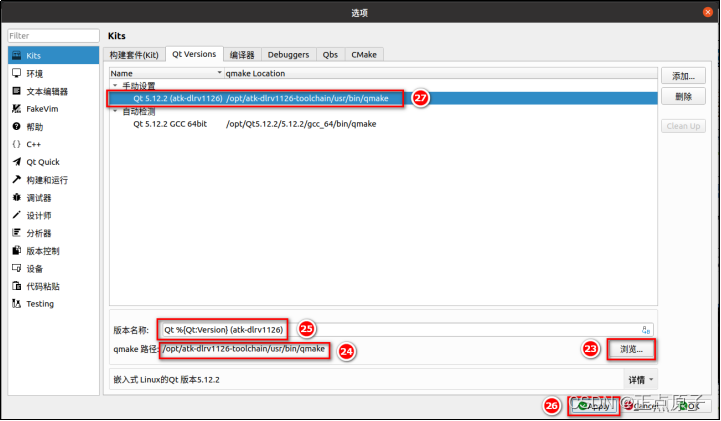Select Testing in the sidebar list
Screen dimensions: 721x421
tap(53, 304)
